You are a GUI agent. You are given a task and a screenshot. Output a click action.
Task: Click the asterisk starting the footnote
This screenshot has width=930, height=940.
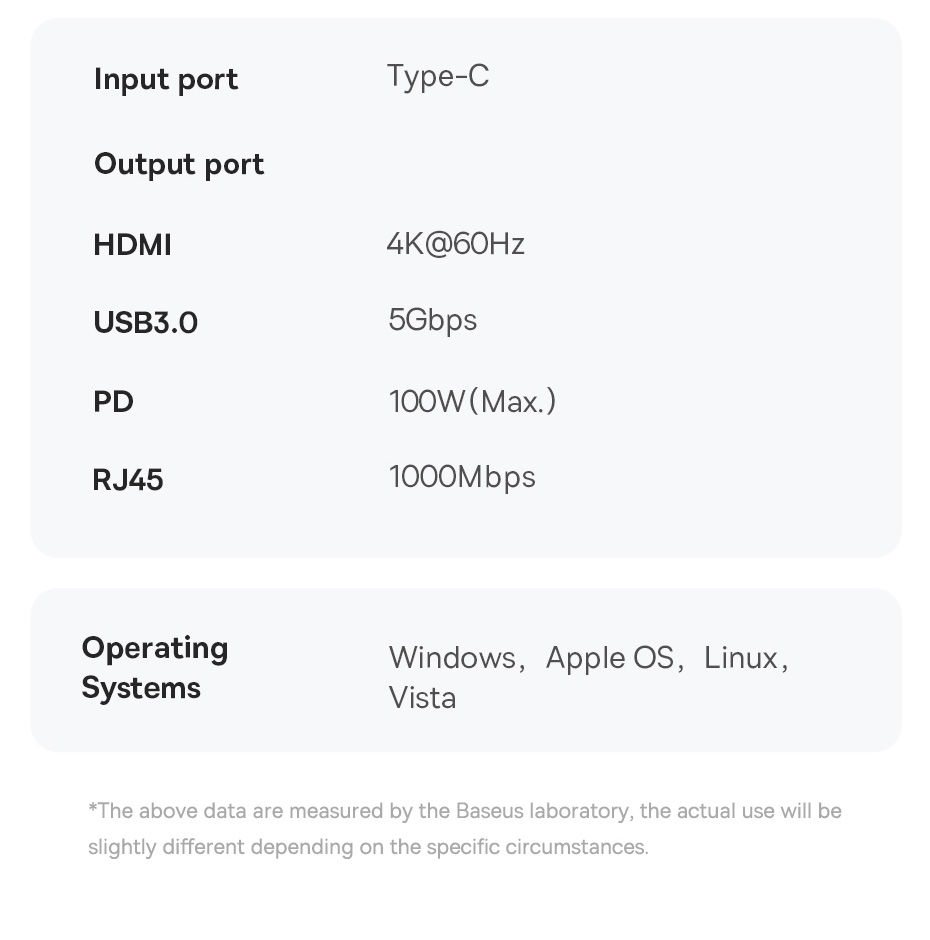[x=92, y=808]
